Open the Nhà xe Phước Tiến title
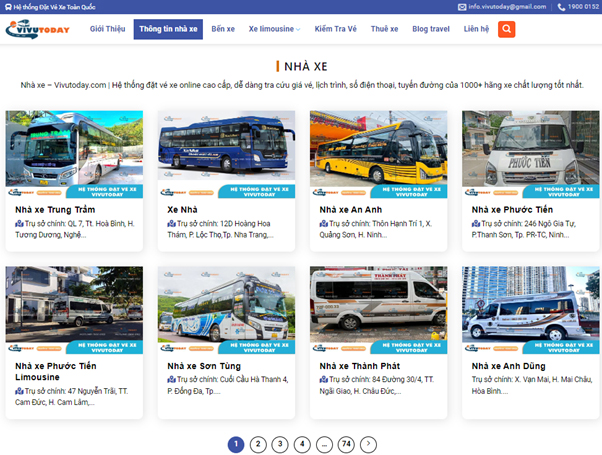This screenshot has height=455, width=602. pos(512,210)
